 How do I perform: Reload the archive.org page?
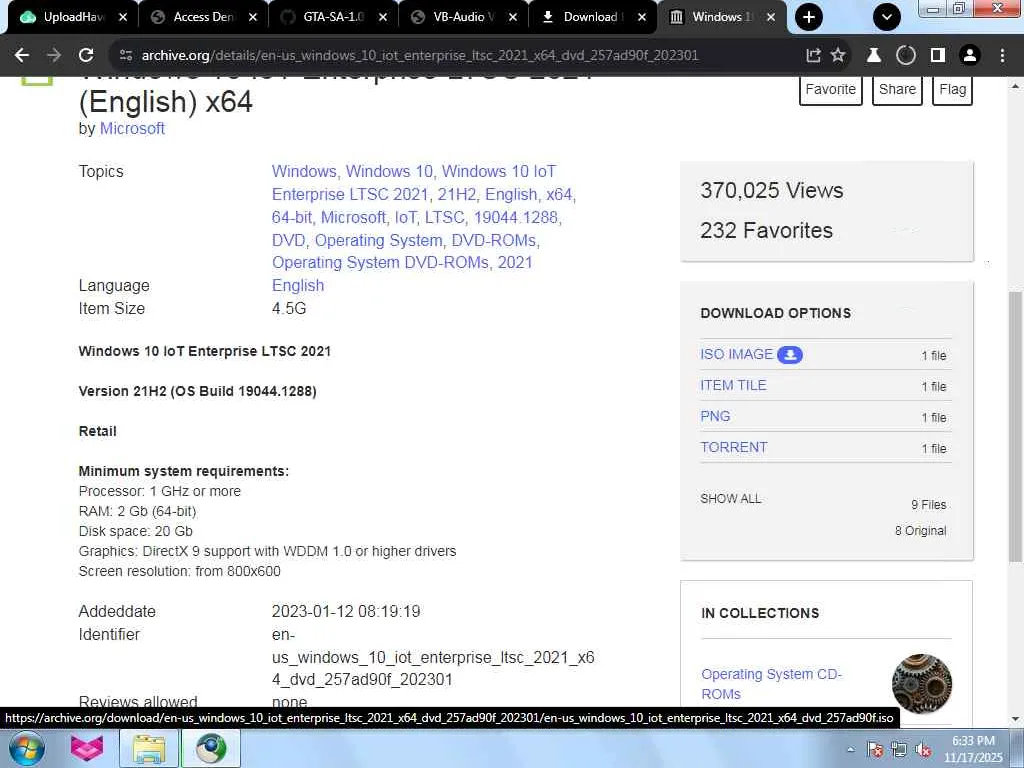click(x=86, y=56)
